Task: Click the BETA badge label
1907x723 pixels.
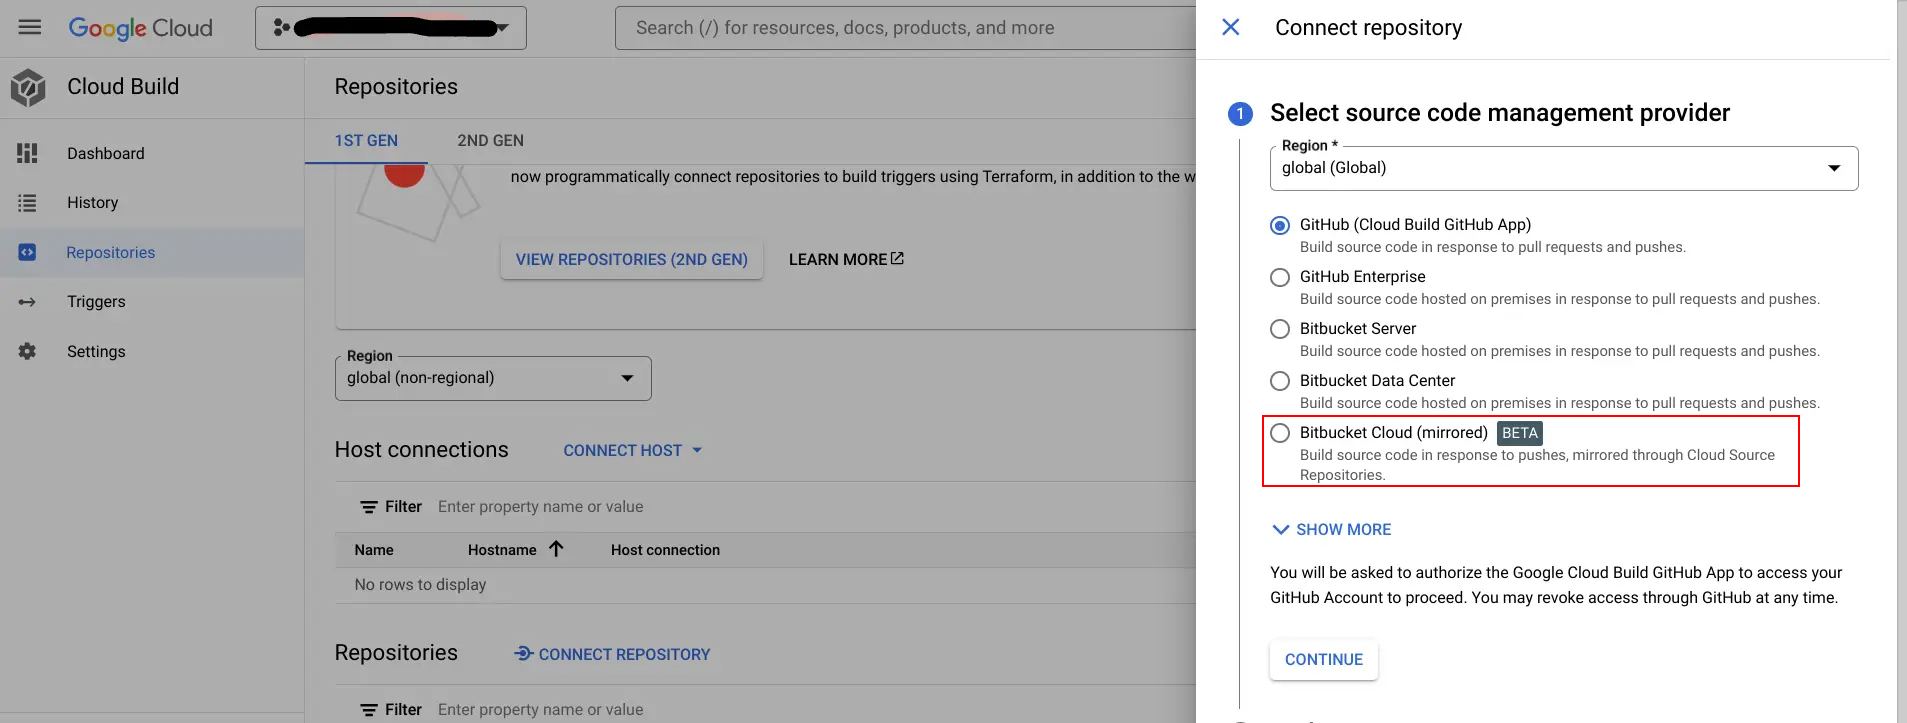Action: click(x=1520, y=433)
